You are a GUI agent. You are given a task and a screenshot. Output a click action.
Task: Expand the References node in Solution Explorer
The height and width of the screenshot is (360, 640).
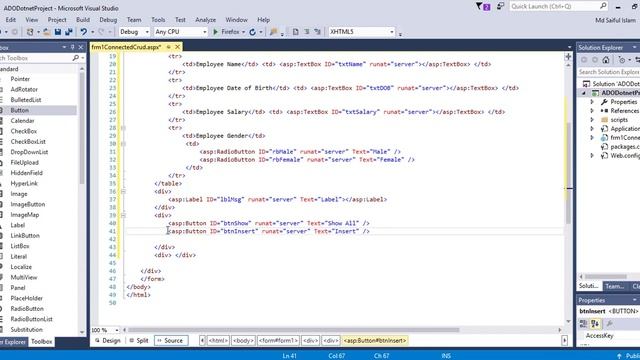coord(592,111)
